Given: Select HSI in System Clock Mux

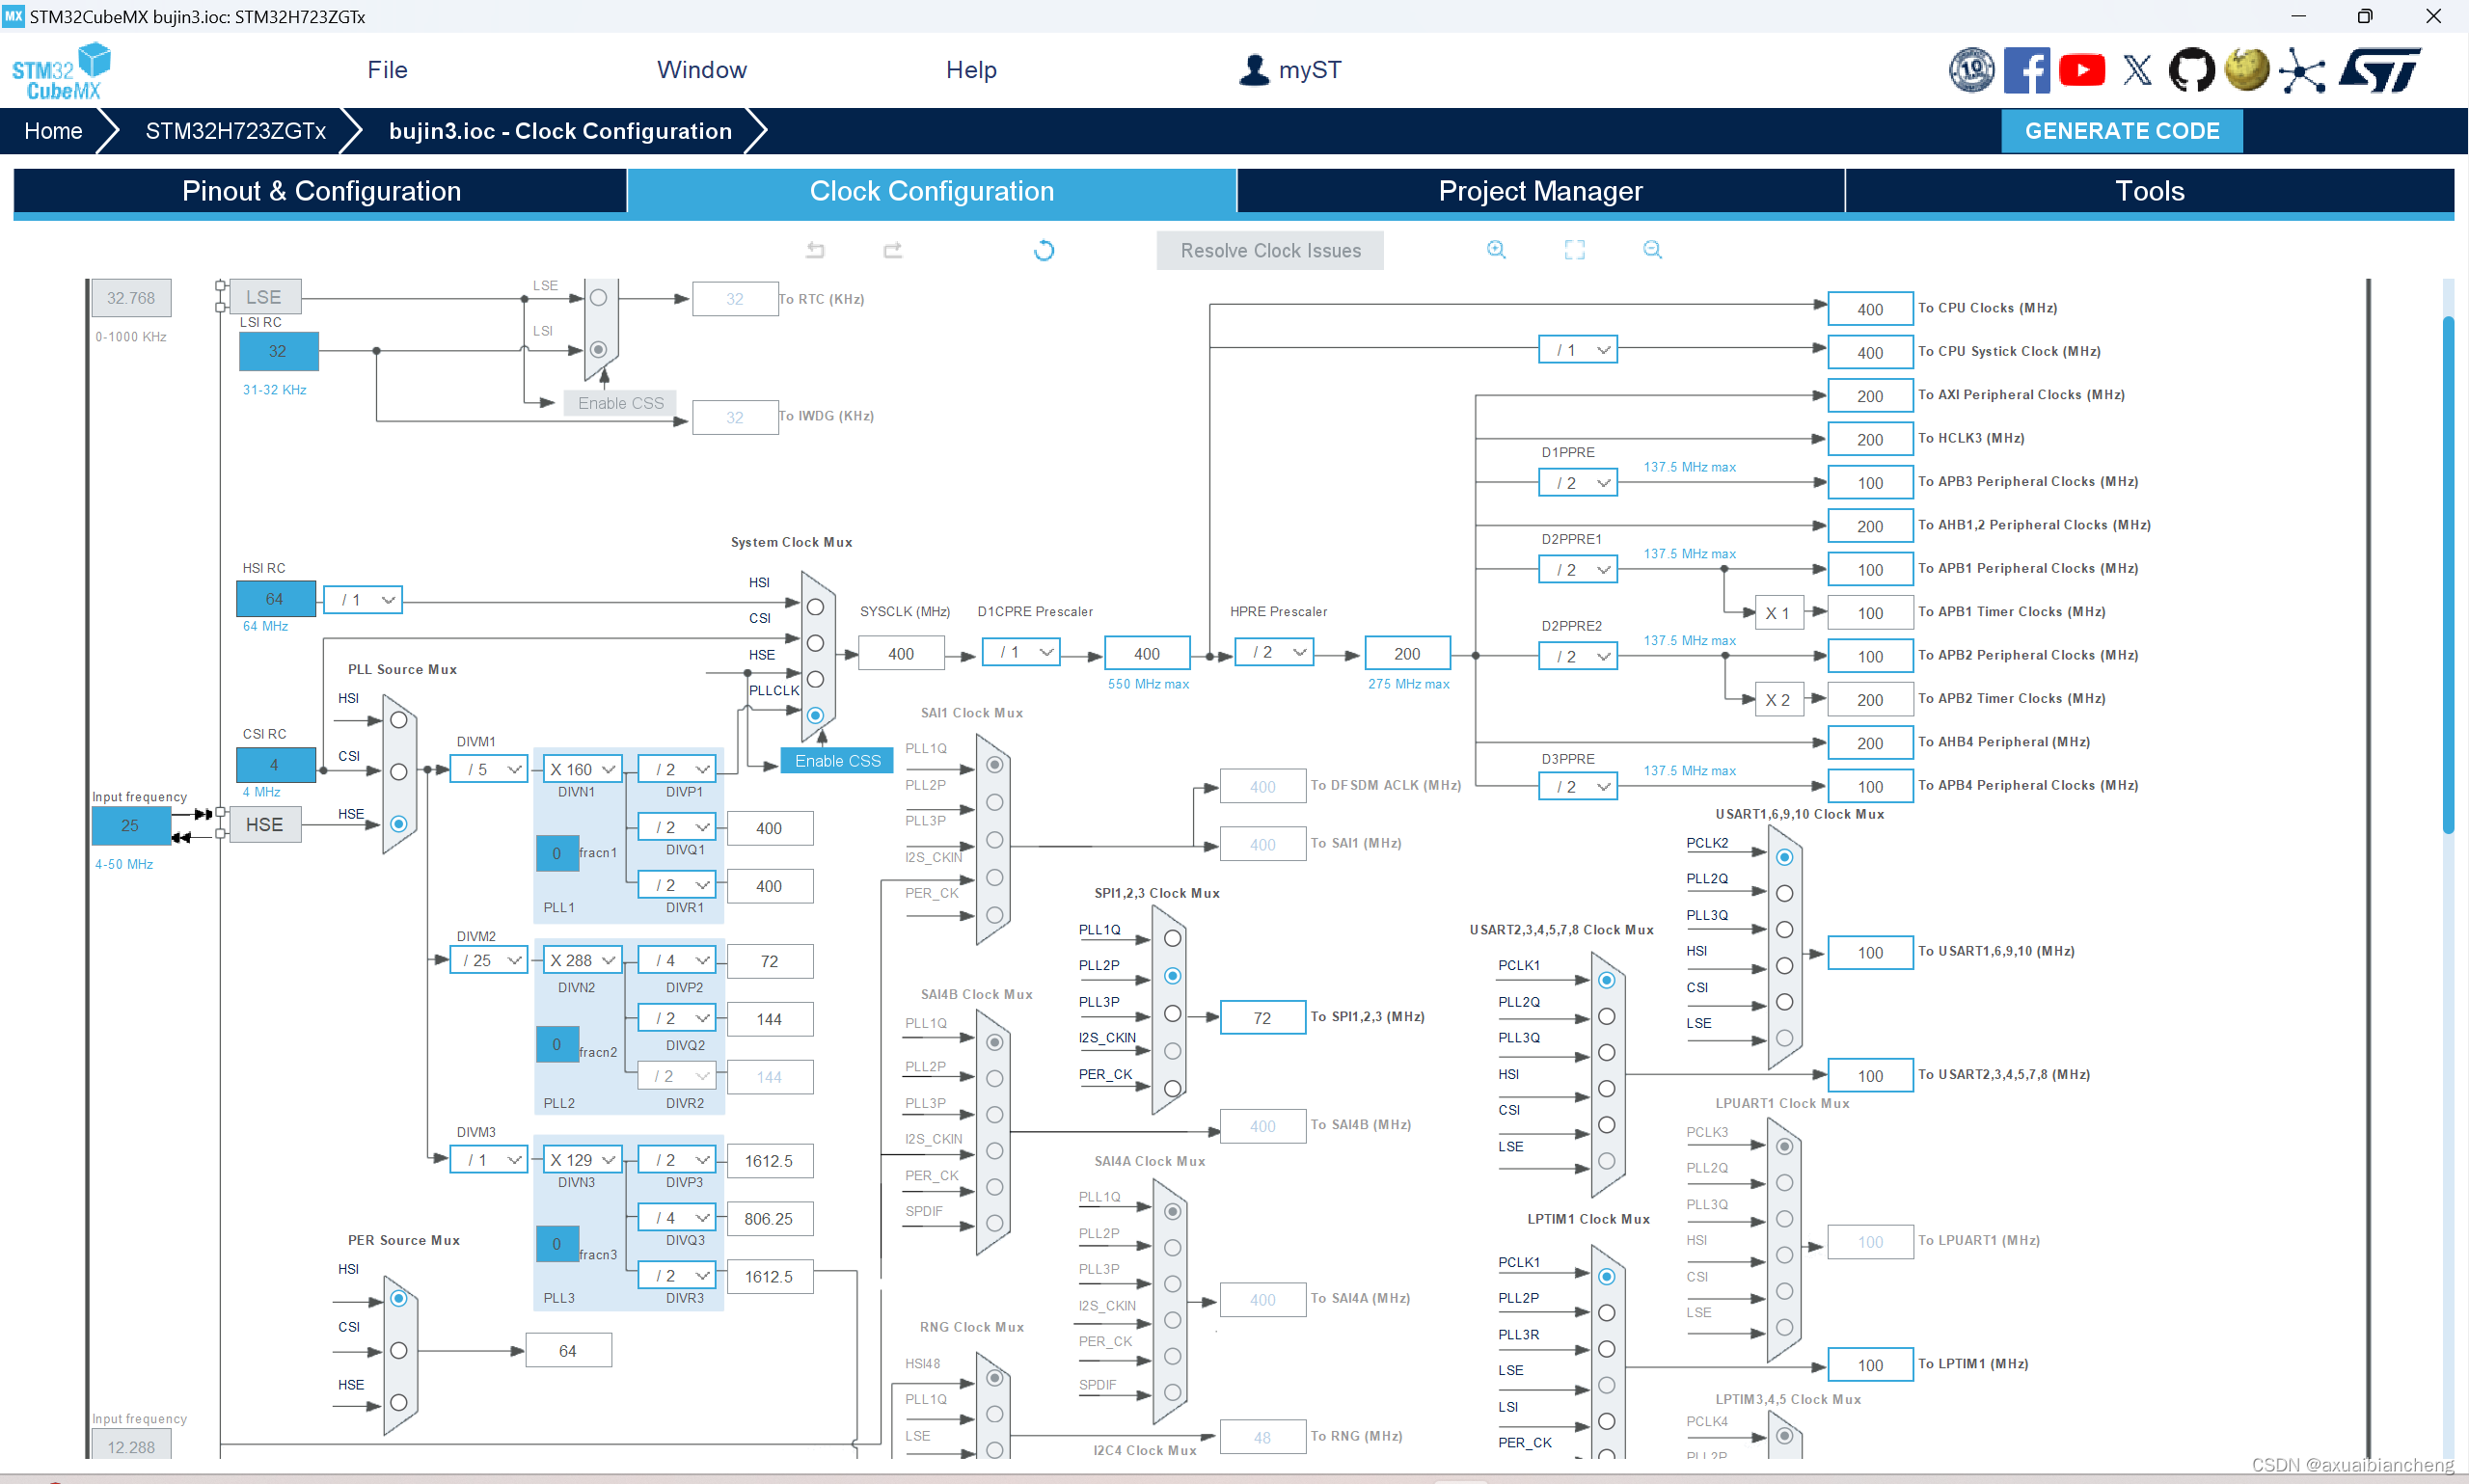Looking at the screenshot, I should (815, 607).
